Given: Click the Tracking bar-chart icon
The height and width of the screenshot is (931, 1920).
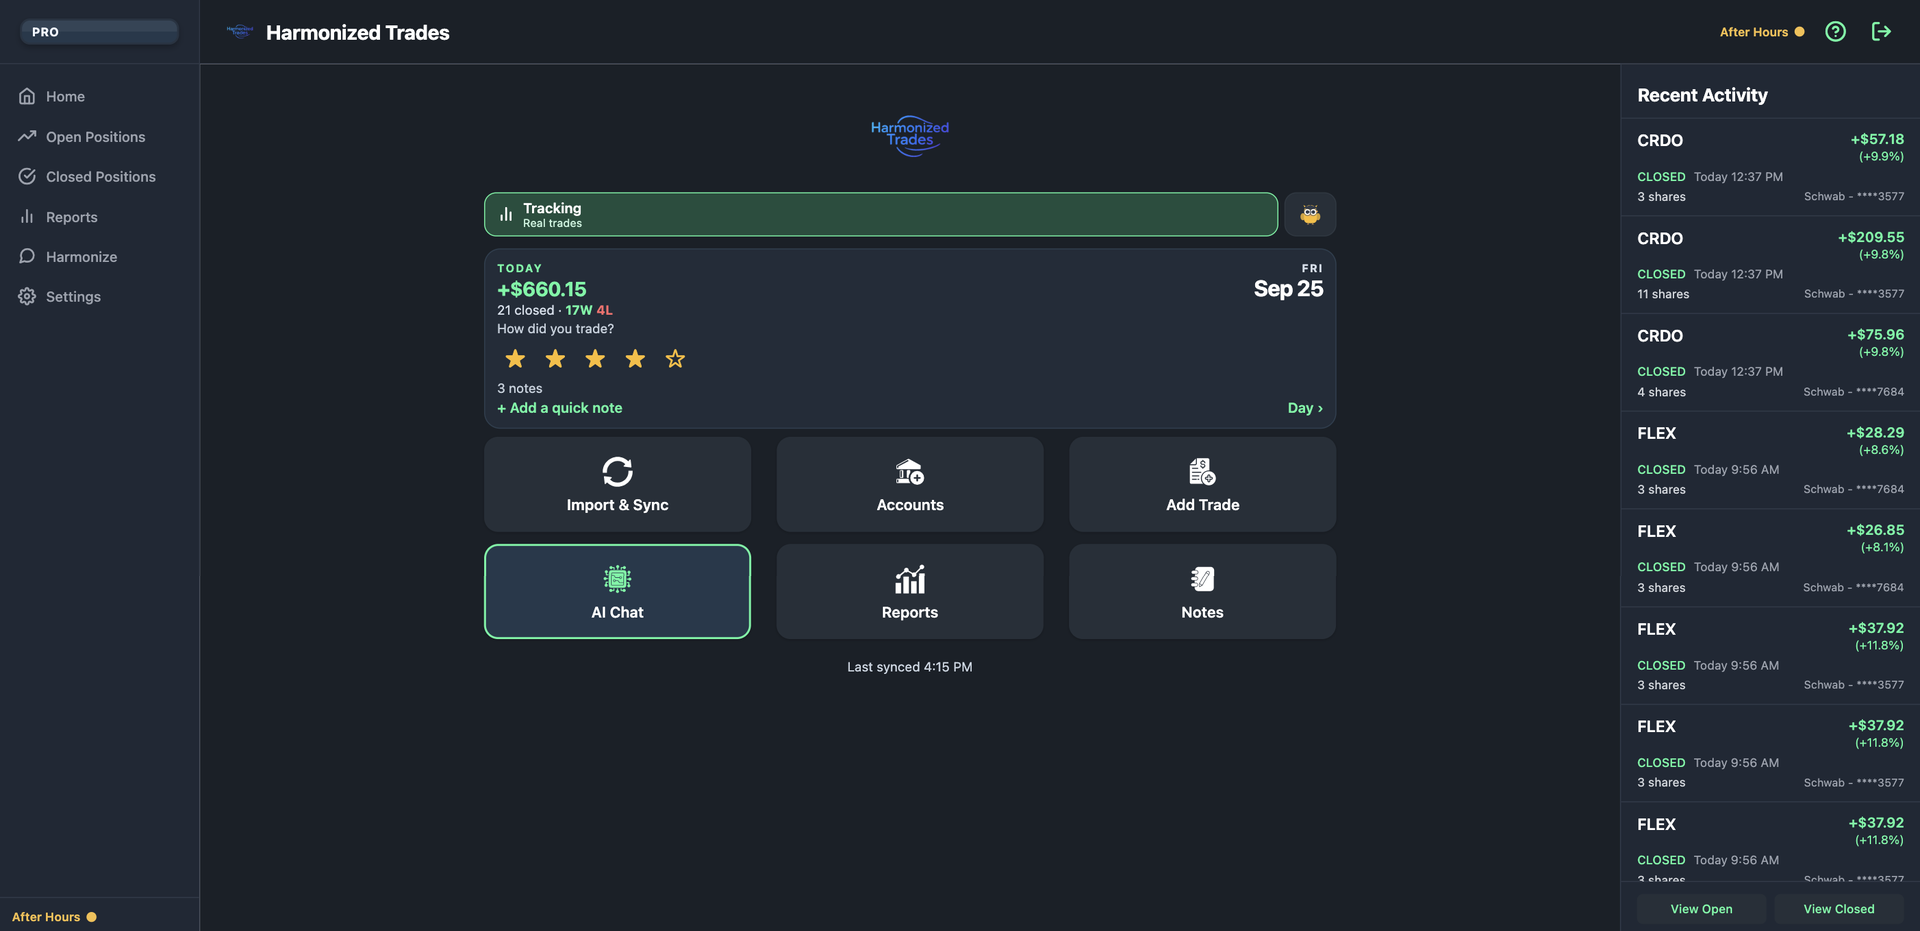Looking at the screenshot, I should click(x=506, y=214).
